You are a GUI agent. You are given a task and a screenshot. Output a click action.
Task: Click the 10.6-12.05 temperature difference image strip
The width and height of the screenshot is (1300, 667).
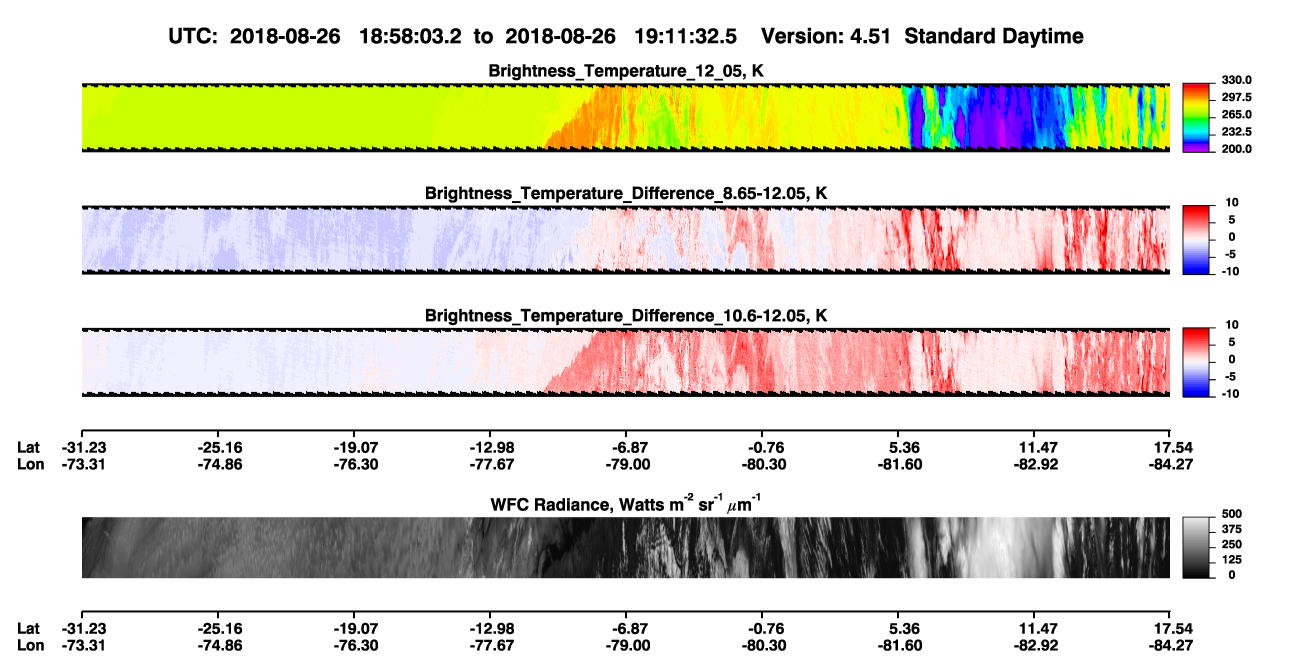[x=625, y=362]
